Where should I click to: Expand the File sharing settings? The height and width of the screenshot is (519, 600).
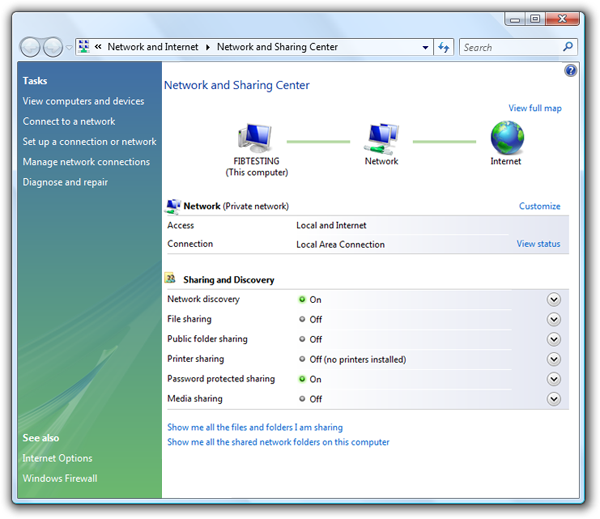point(554,319)
